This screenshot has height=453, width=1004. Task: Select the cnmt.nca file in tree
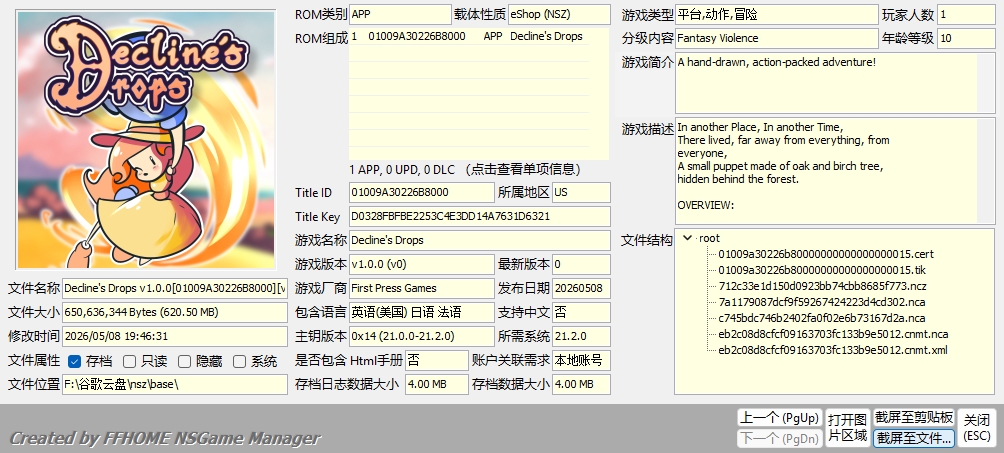[x=833, y=334]
